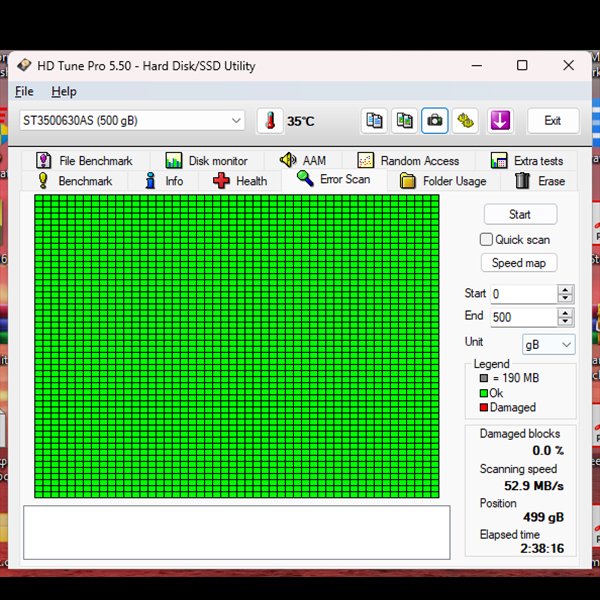Minimize the HD Tune Pro window
Image resolution: width=600 pixels, height=600 pixels.
pos(477,65)
